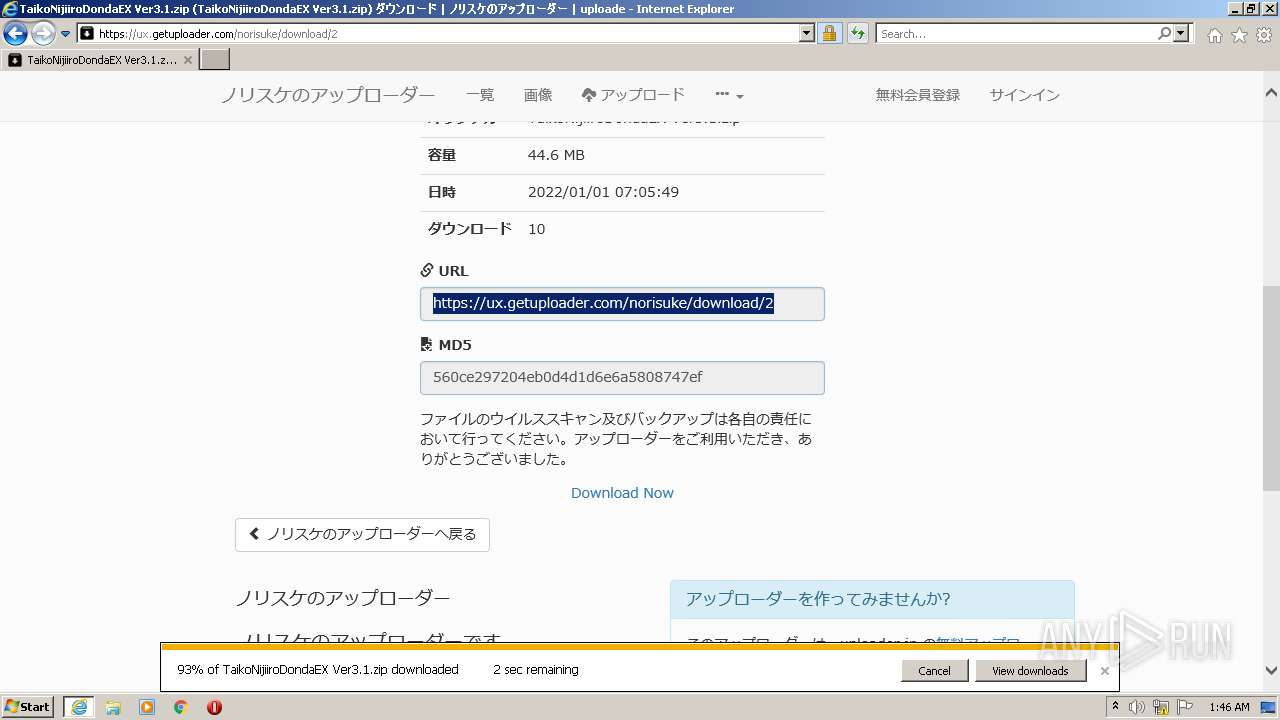Click the network tray icon
This screenshot has width=1280, height=720.
(1161, 707)
